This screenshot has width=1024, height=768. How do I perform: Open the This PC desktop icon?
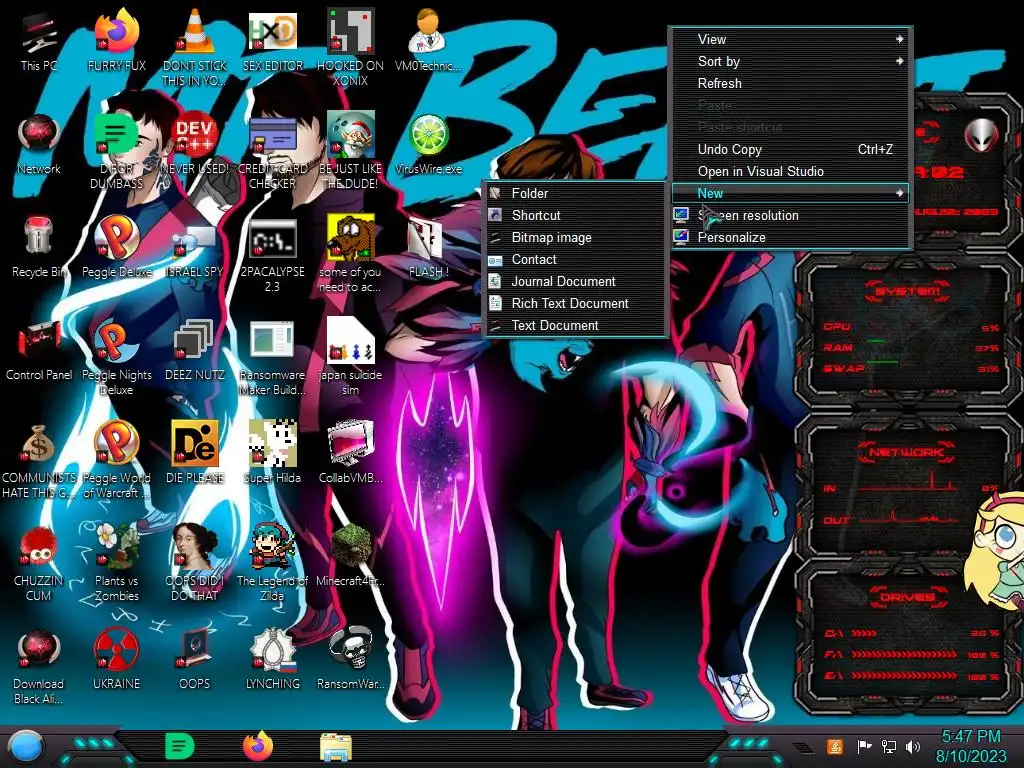(x=39, y=41)
